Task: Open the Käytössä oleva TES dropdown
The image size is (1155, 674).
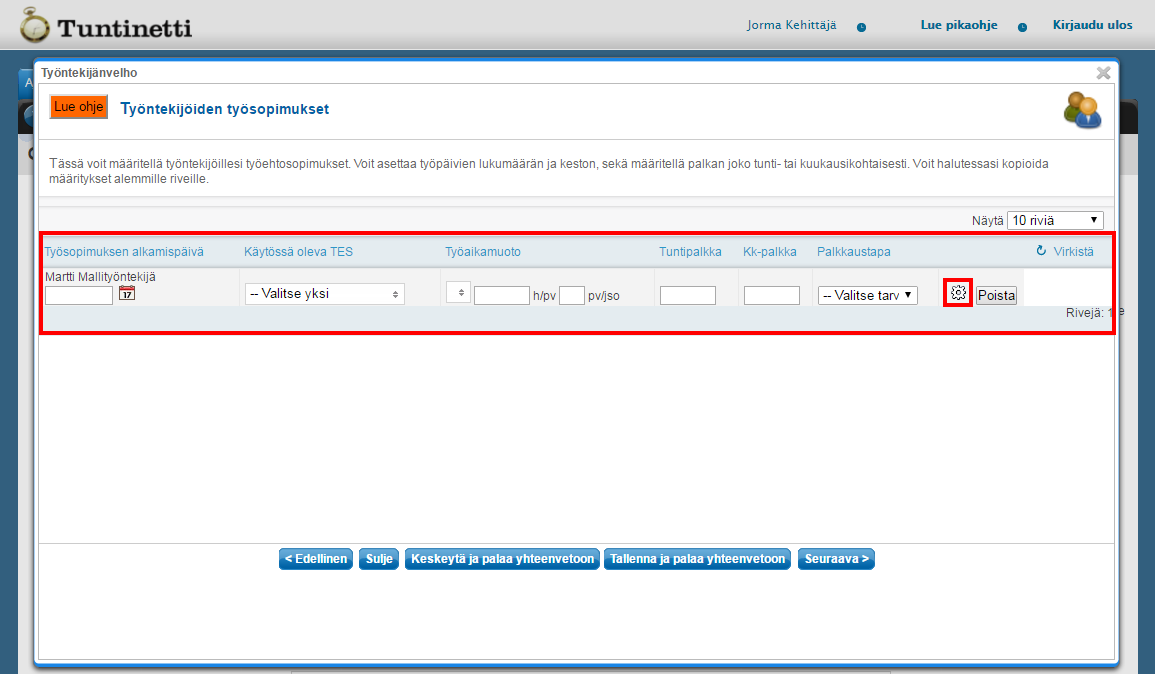Action: 324,294
